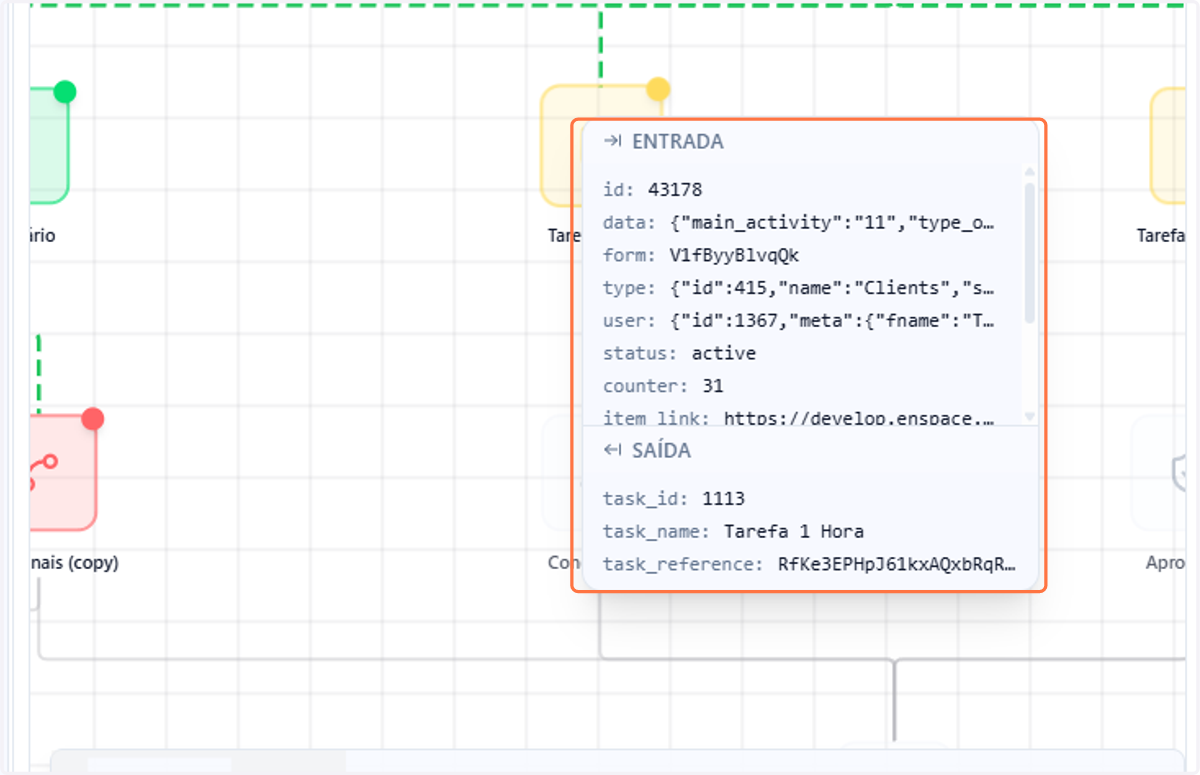Click the task_id value 1113

724,499
